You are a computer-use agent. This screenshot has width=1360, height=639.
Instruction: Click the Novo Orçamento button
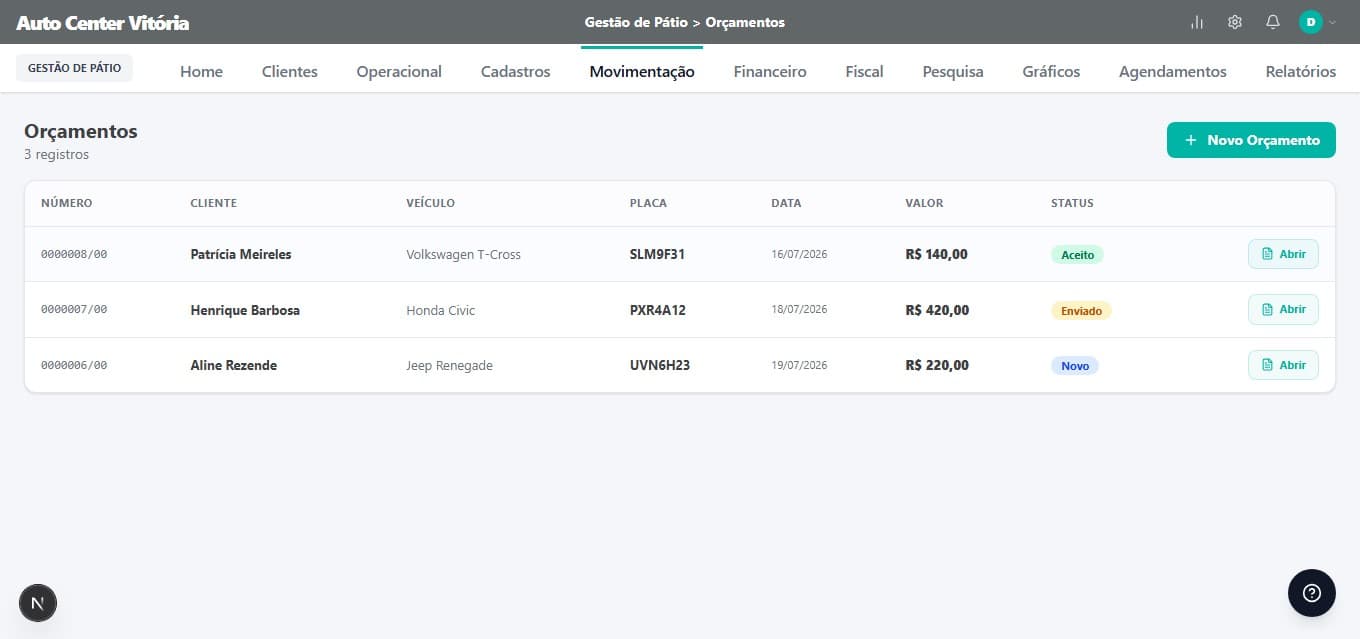(x=1251, y=140)
